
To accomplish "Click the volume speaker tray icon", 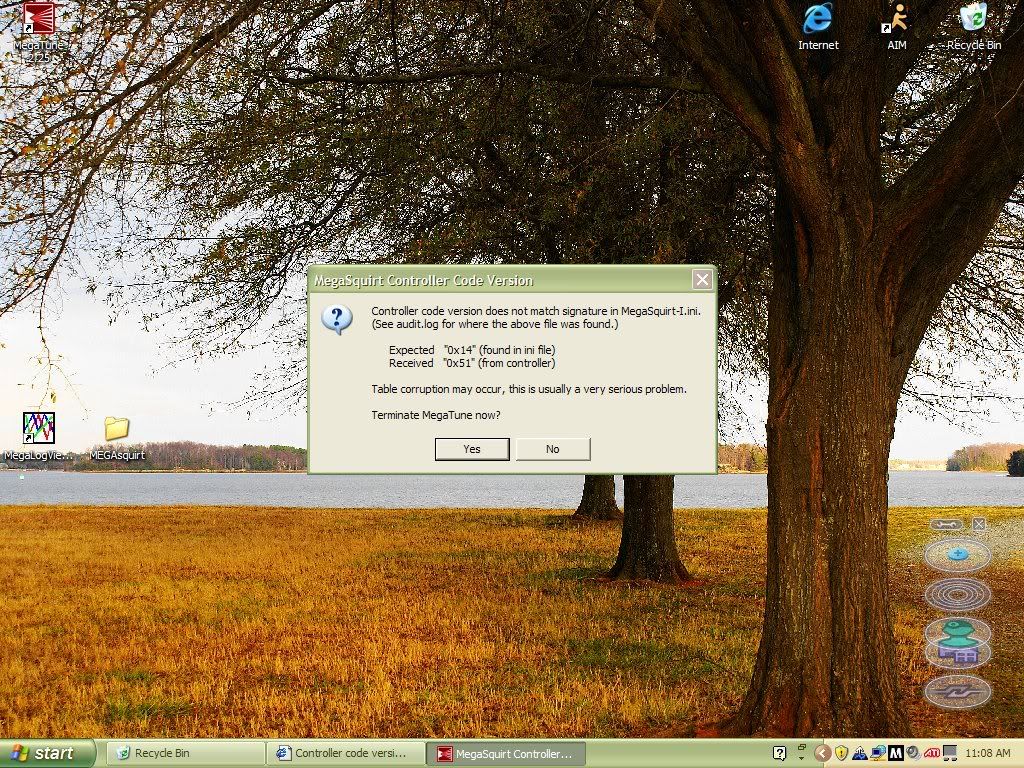I will tap(914, 753).
